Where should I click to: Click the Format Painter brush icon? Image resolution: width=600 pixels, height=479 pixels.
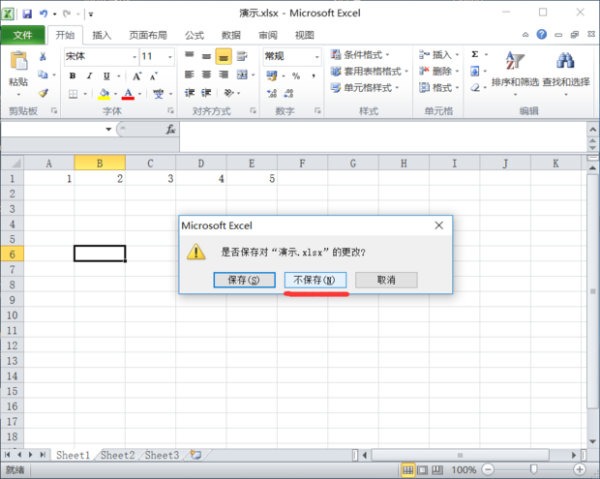[x=43, y=93]
